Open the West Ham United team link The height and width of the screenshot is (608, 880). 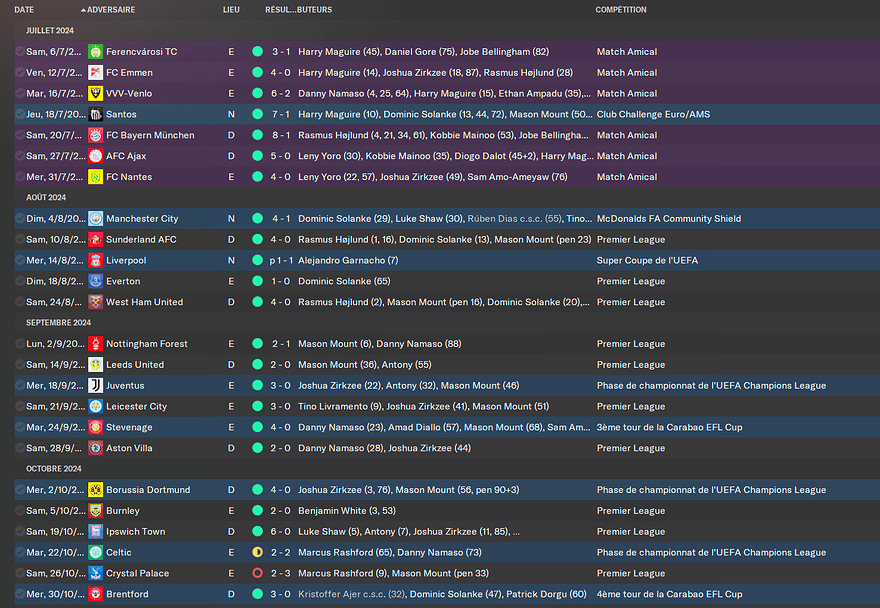coord(144,302)
